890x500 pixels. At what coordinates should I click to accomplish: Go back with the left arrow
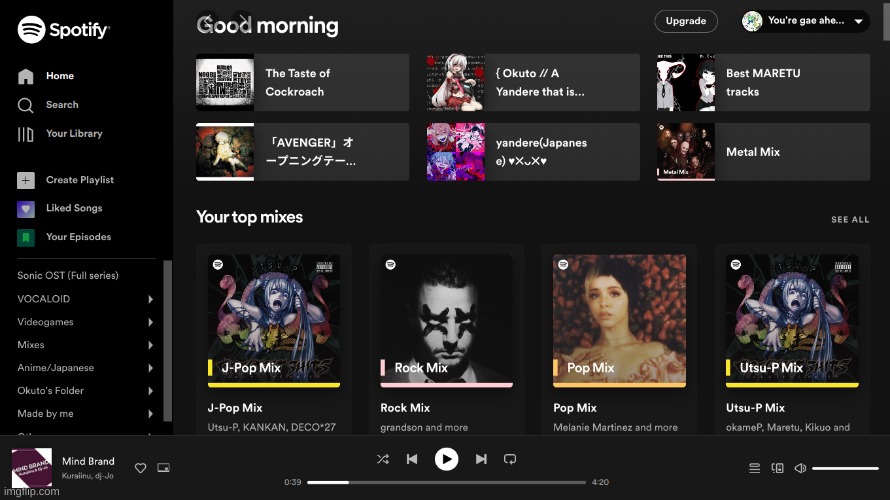point(208,21)
